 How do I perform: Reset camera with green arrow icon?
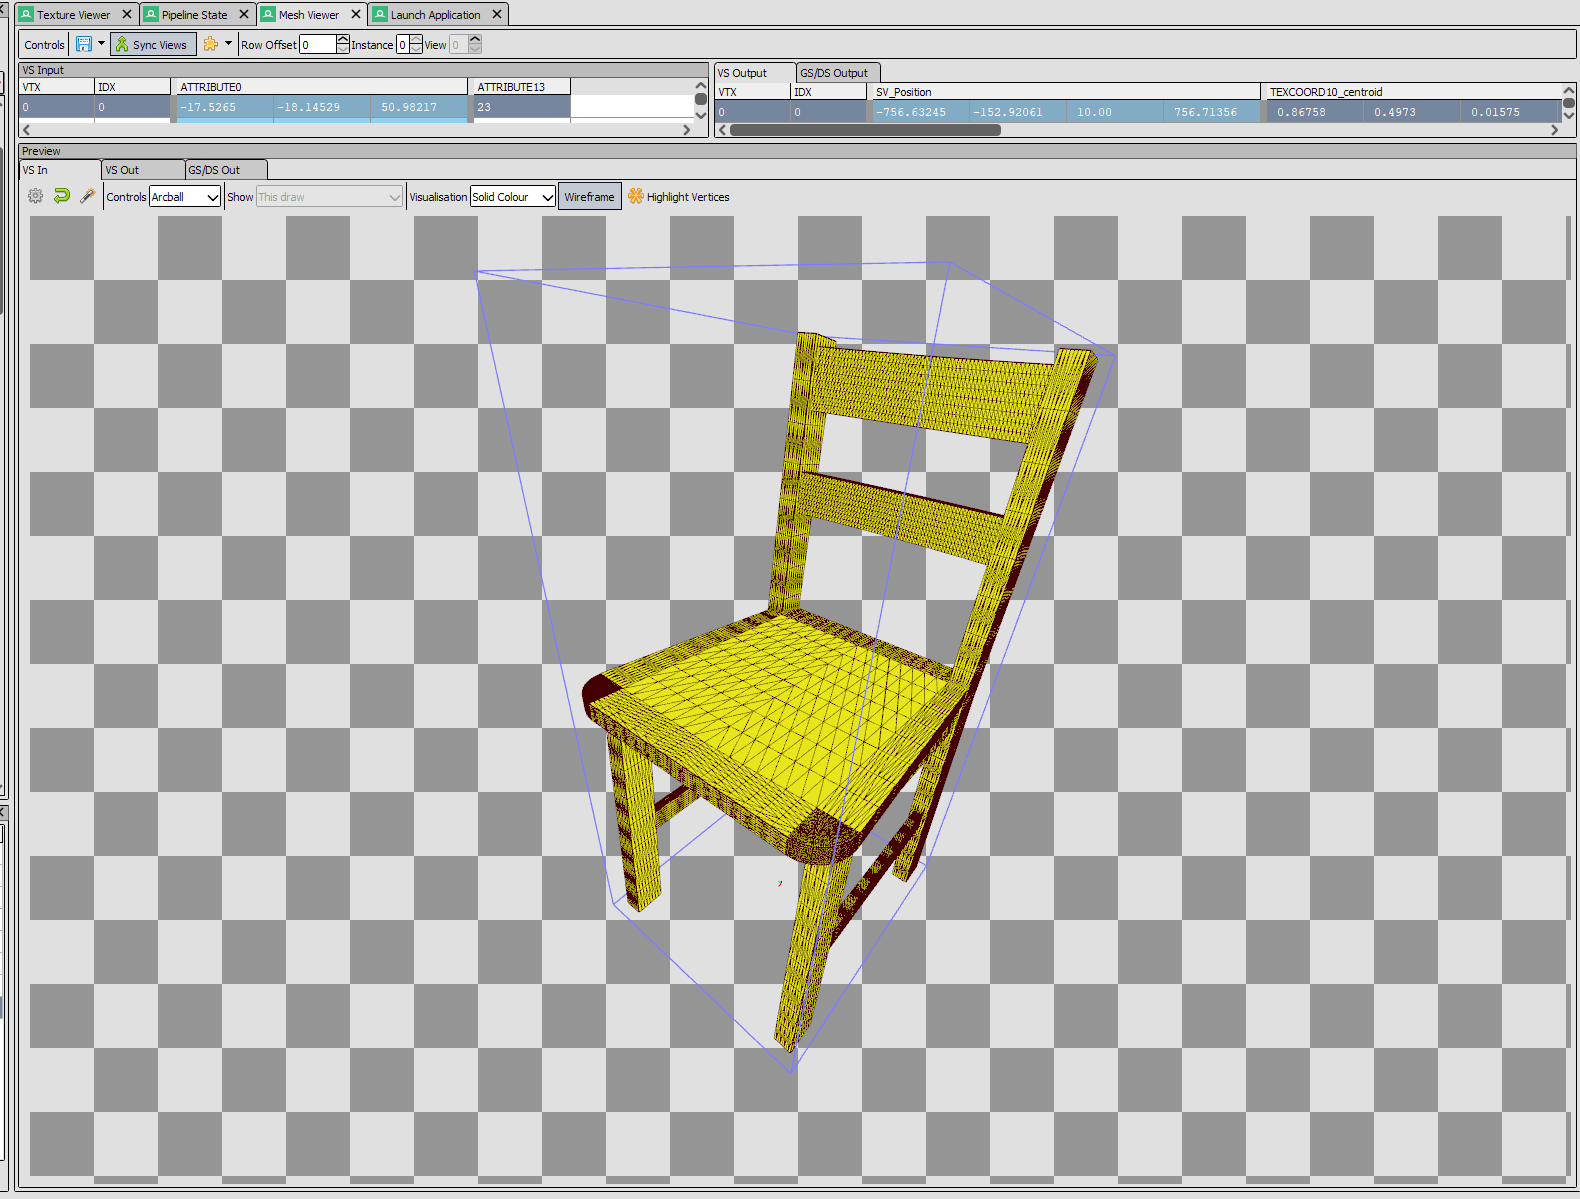click(x=61, y=196)
